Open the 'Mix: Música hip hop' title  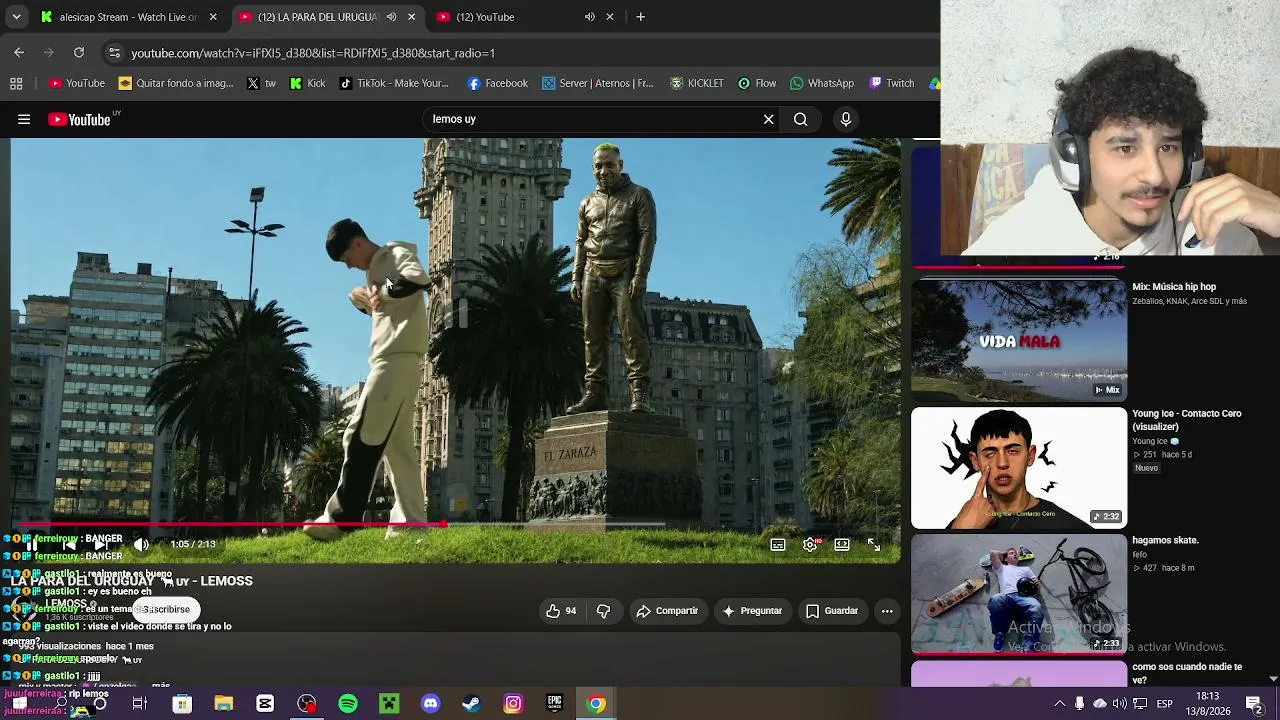(1174, 287)
